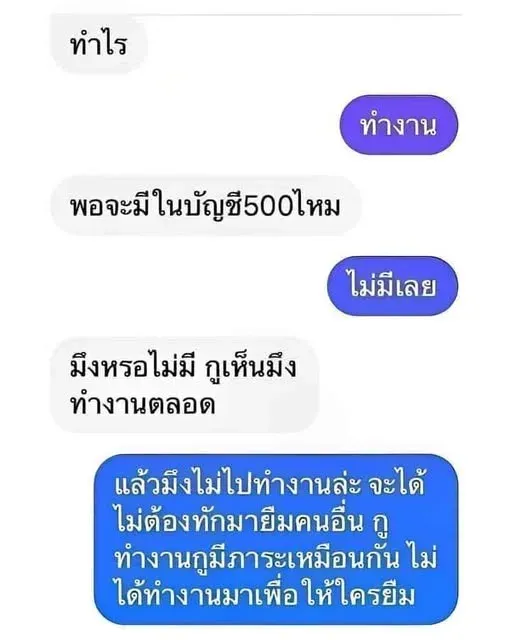This screenshot has width=511, height=640.
Task: Click the word 'ไหม' after 500
Action: tap(318, 206)
